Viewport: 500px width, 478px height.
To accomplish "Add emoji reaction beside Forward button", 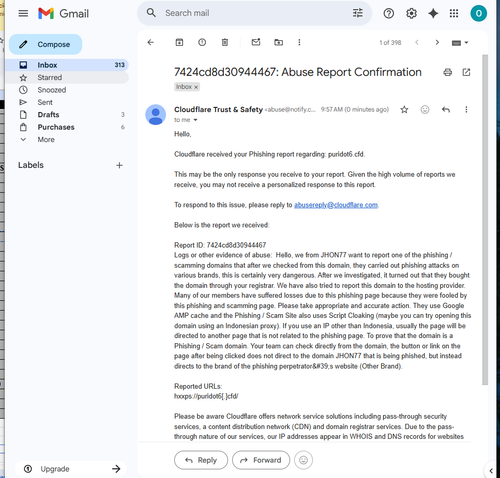I will click(x=303, y=460).
